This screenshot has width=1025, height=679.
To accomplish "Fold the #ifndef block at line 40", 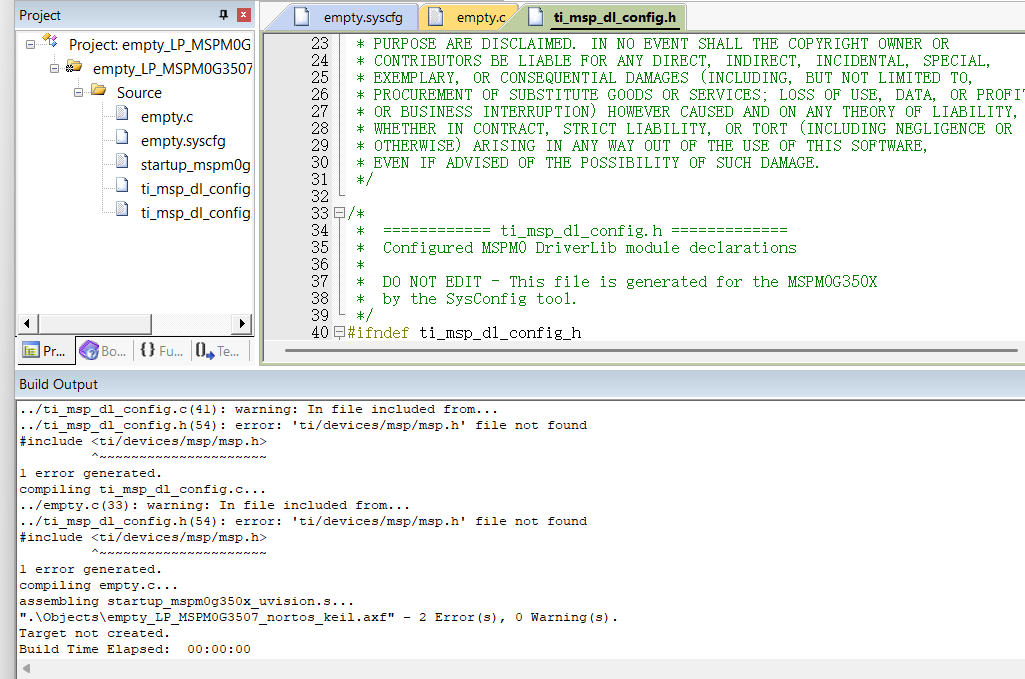I will (x=339, y=332).
